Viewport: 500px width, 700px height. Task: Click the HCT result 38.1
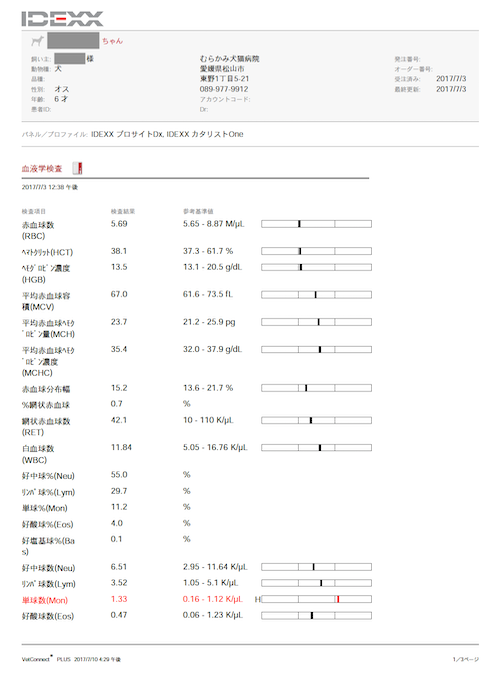click(119, 251)
